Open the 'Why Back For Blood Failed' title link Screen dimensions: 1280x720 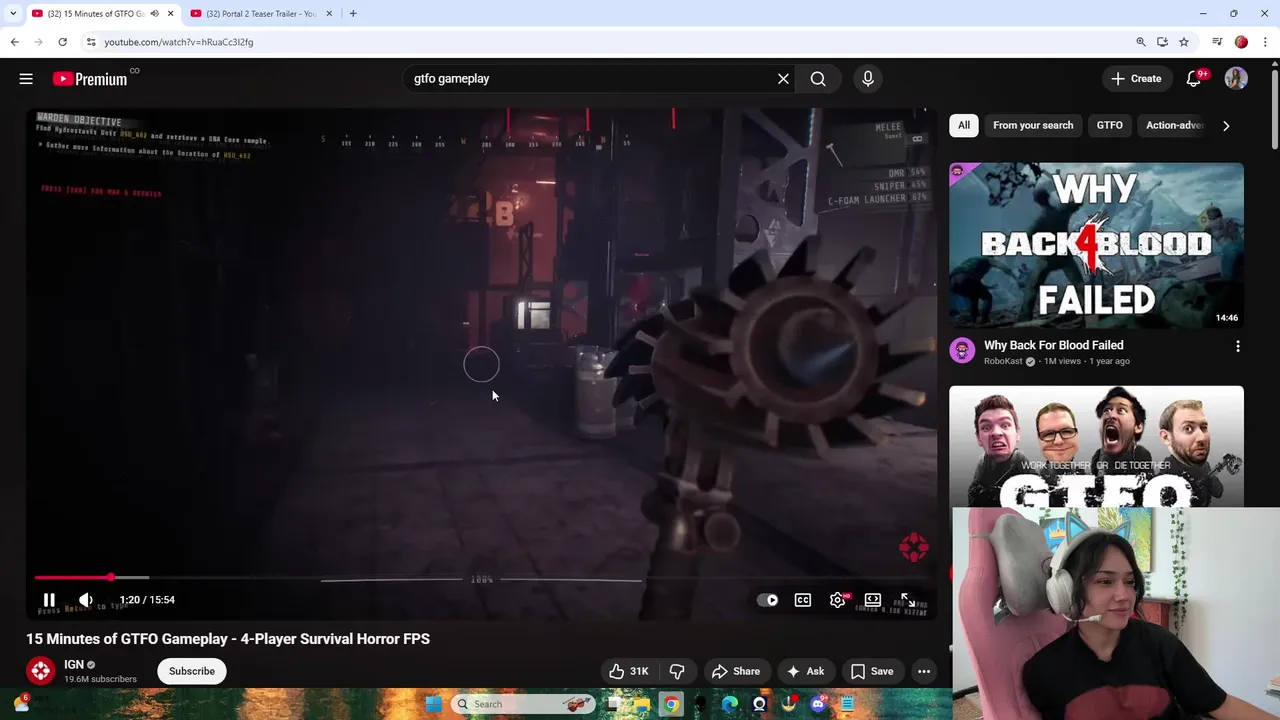click(x=1053, y=345)
